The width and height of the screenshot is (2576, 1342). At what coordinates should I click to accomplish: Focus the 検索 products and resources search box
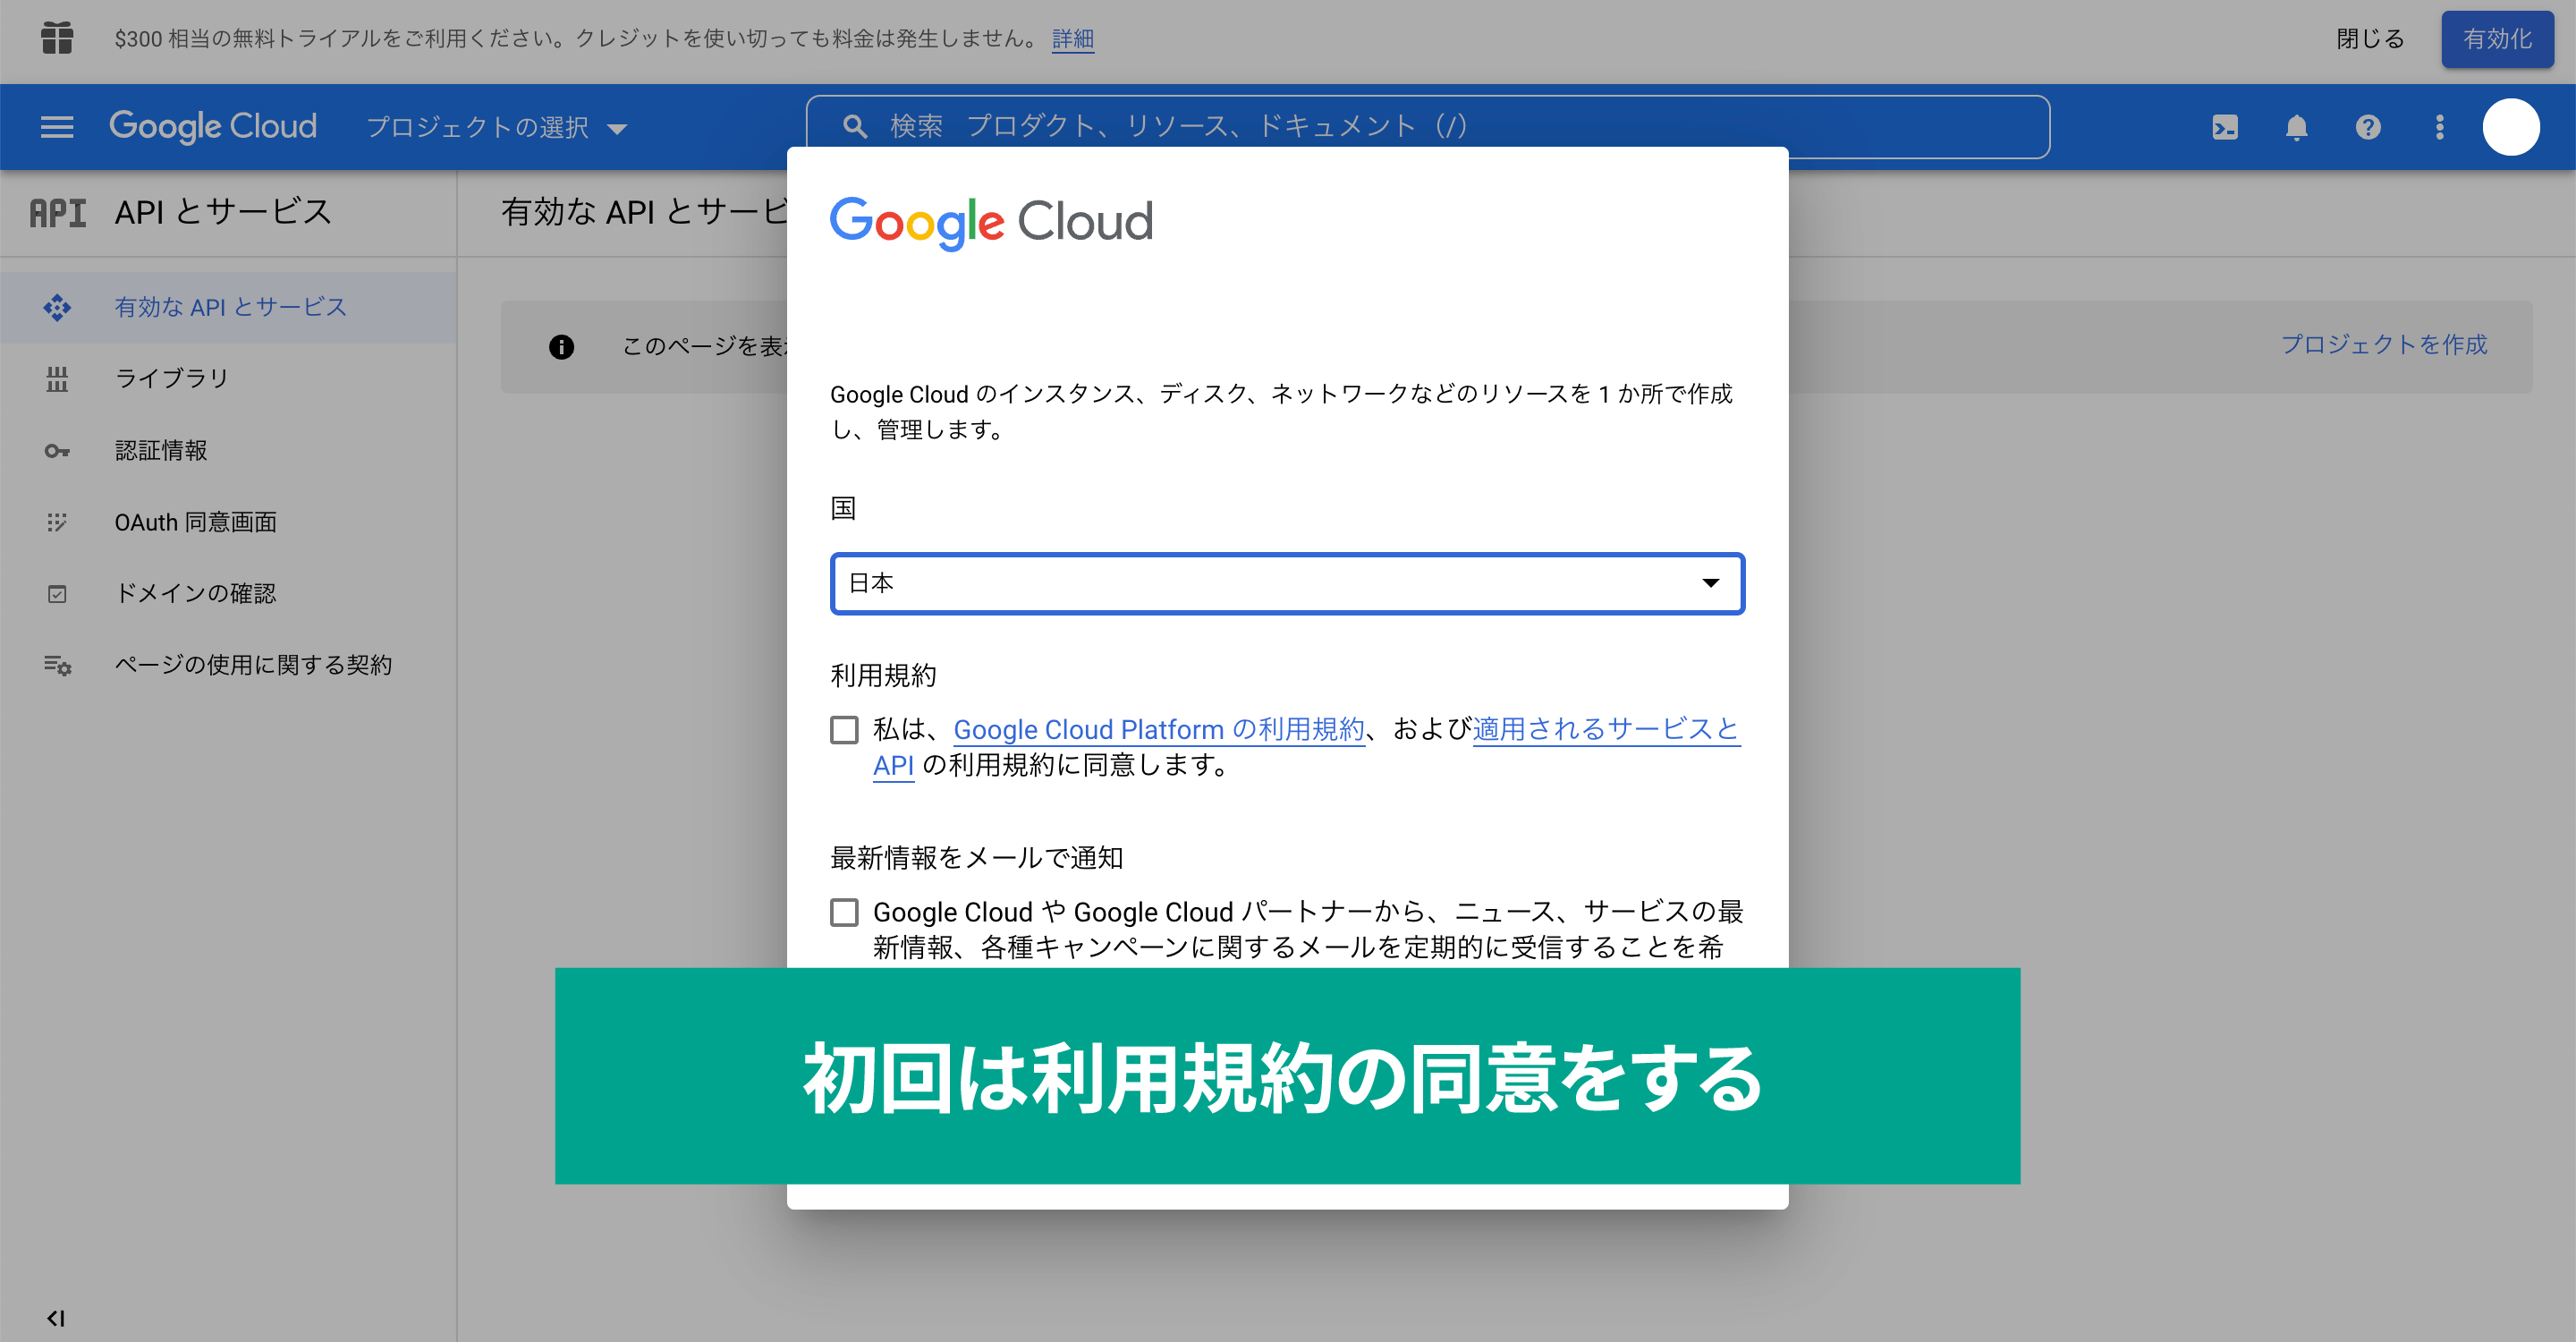[1428, 127]
